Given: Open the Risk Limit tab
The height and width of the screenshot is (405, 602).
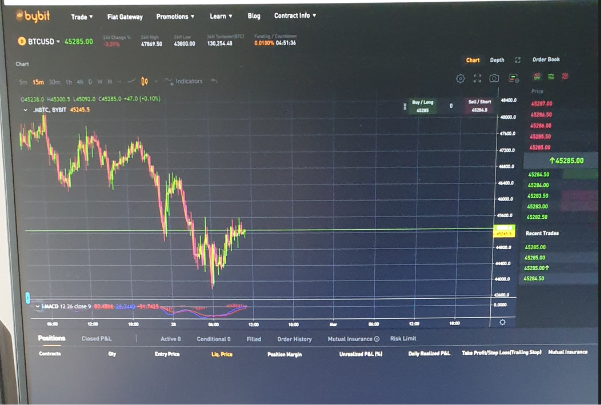Looking at the screenshot, I should pos(403,339).
